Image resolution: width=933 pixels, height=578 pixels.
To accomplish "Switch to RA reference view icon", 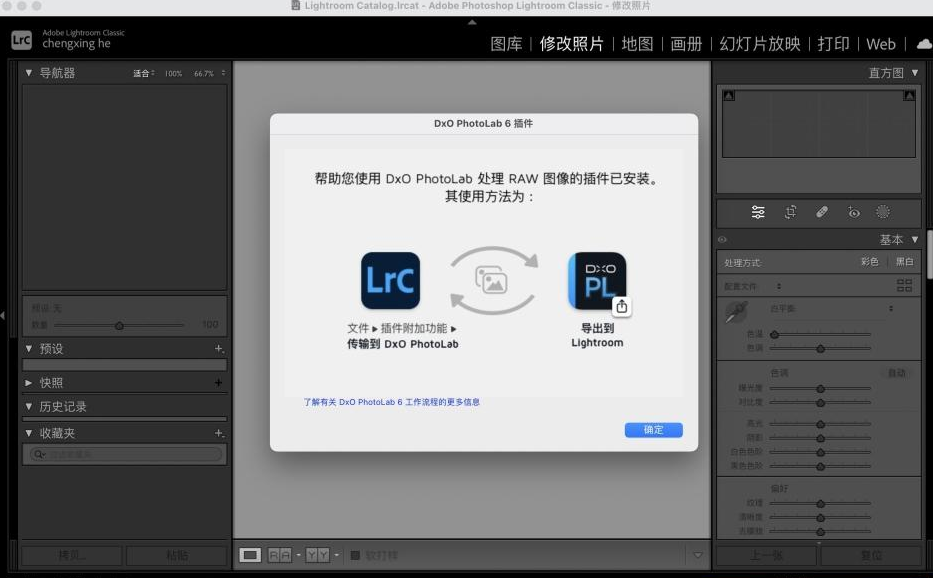I will [x=280, y=555].
